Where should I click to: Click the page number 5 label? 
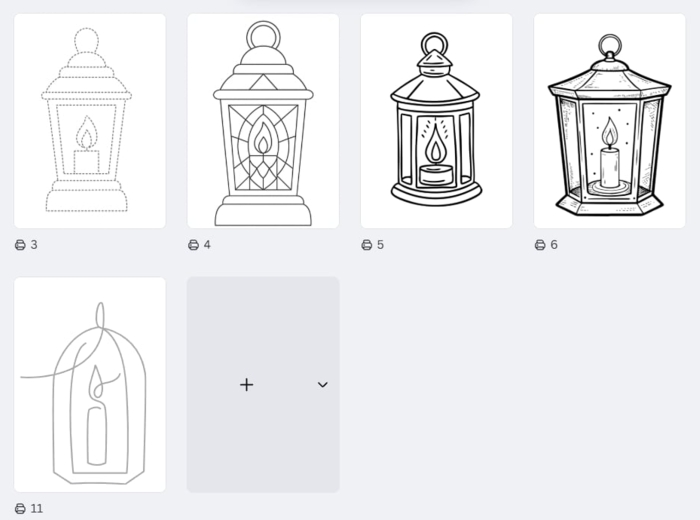[380, 245]
